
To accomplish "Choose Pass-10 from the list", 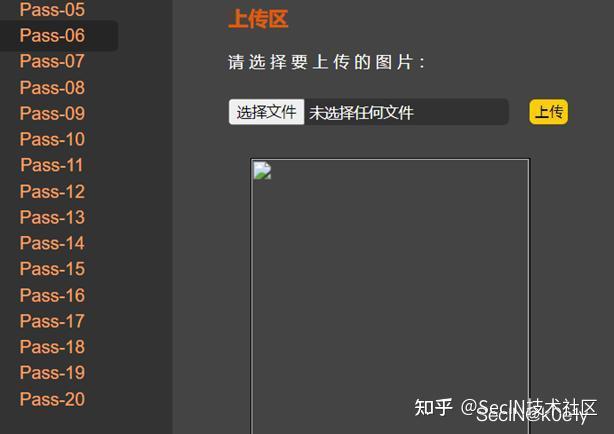I will pos(52,139).
